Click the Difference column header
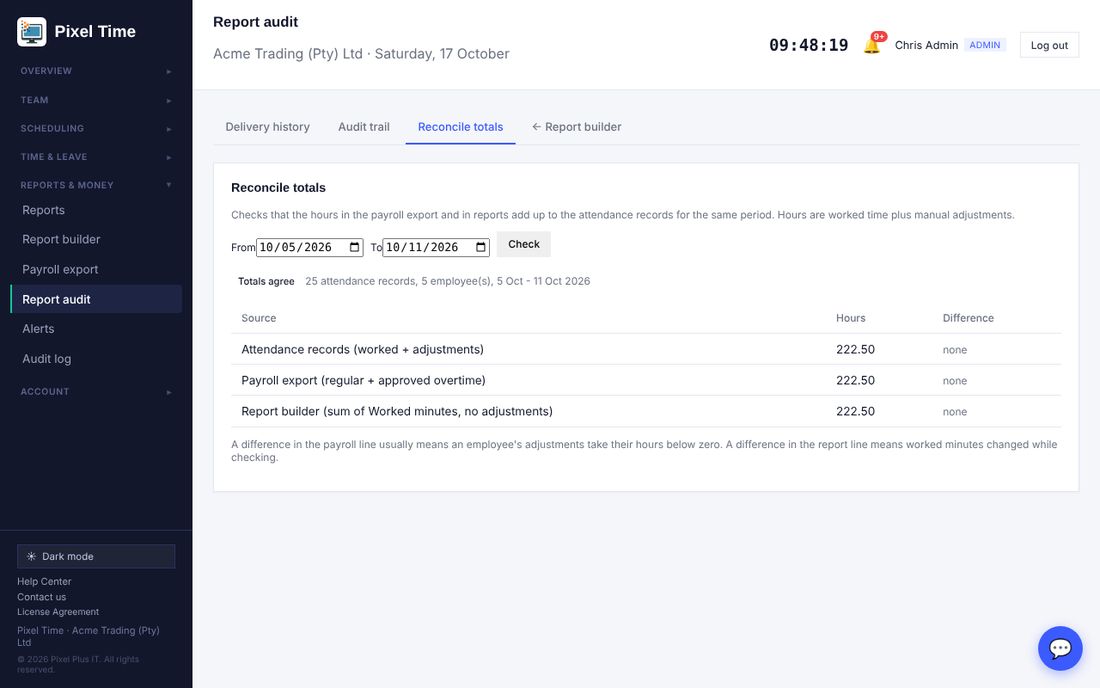The height and width of the screenshot is (688, 1100). 968,318
